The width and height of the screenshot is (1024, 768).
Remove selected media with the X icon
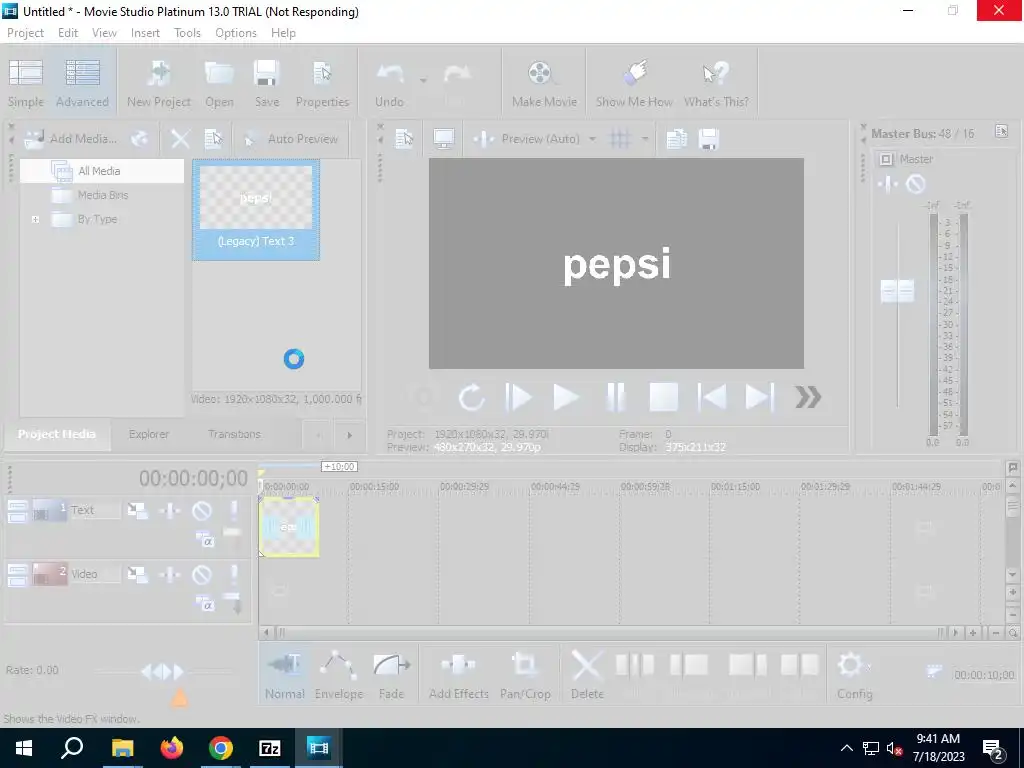click(180, 138)
